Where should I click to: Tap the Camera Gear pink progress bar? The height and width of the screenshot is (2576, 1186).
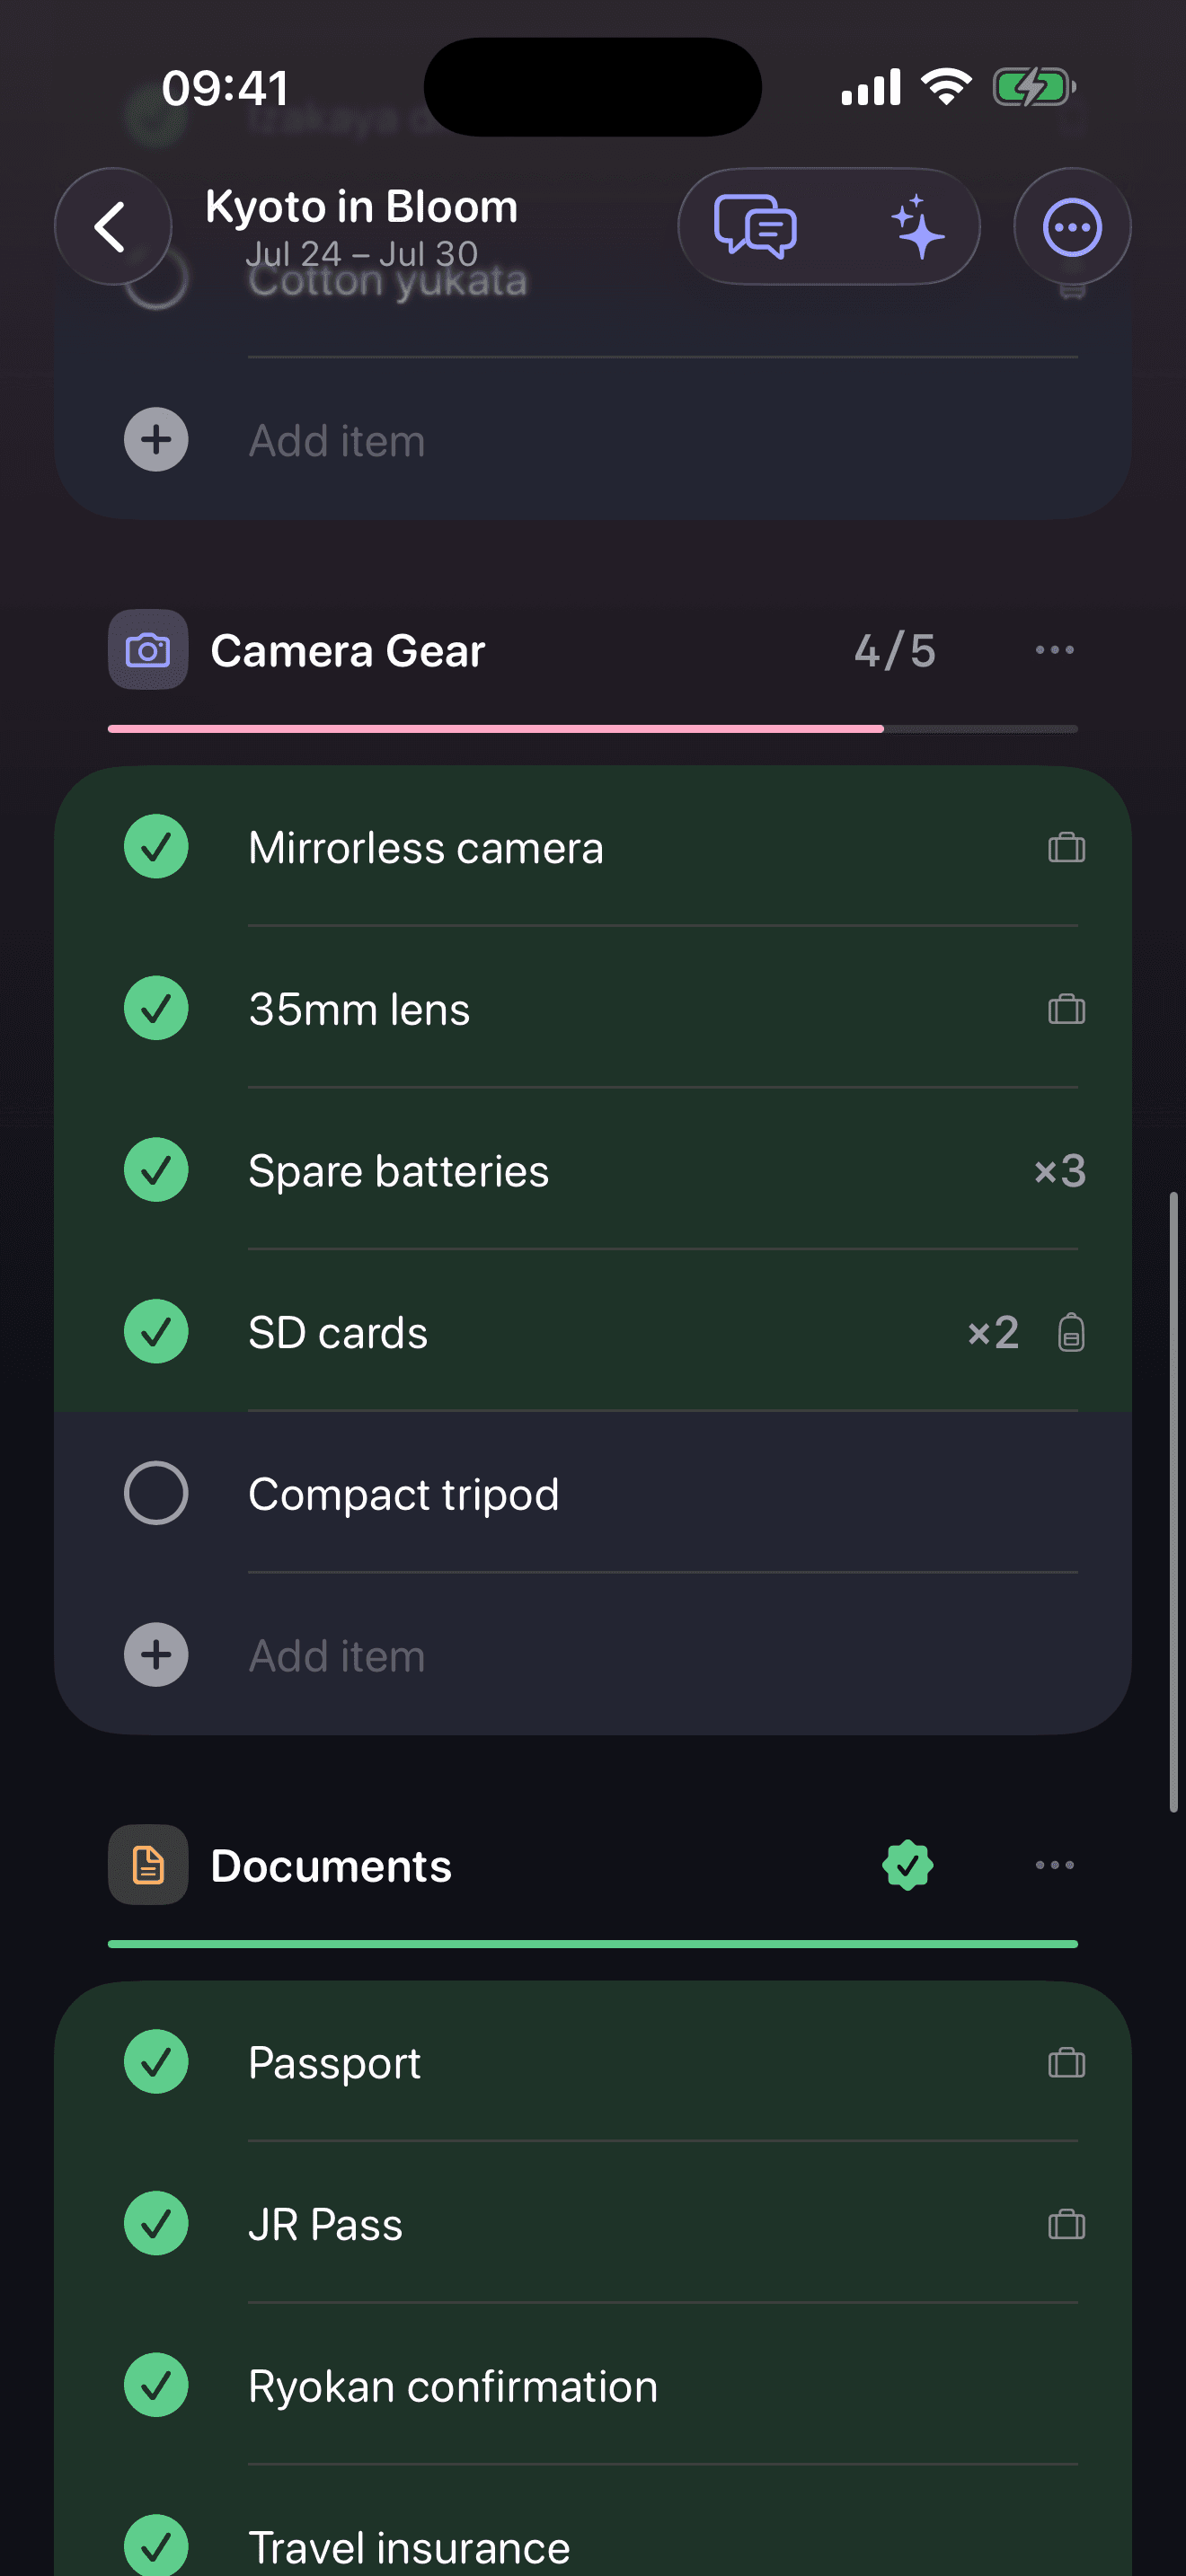click(592, 729)
